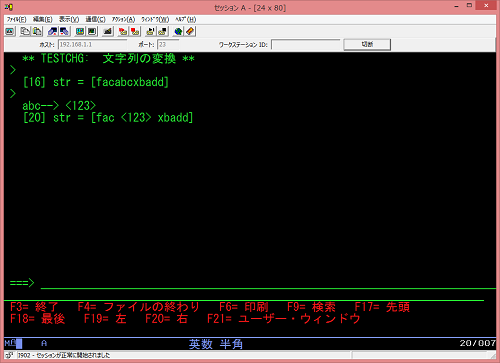Click the ワークステーション ID: label

tap(243, 44)
